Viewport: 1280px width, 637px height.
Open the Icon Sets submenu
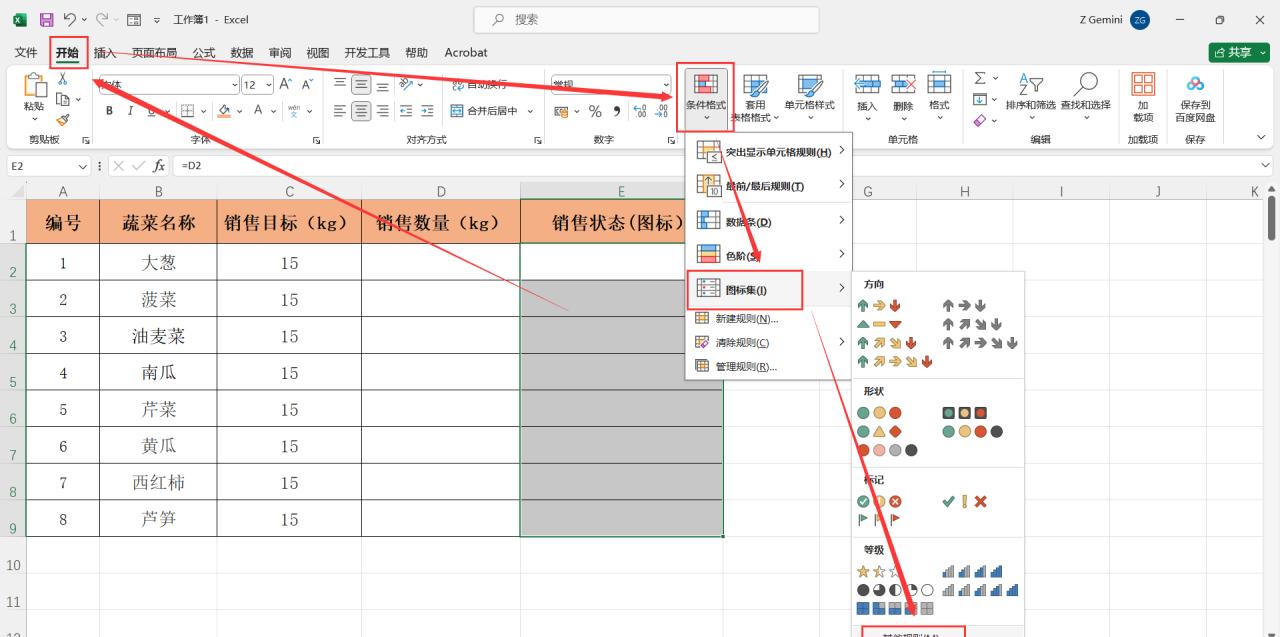click(x=769, y=290)
